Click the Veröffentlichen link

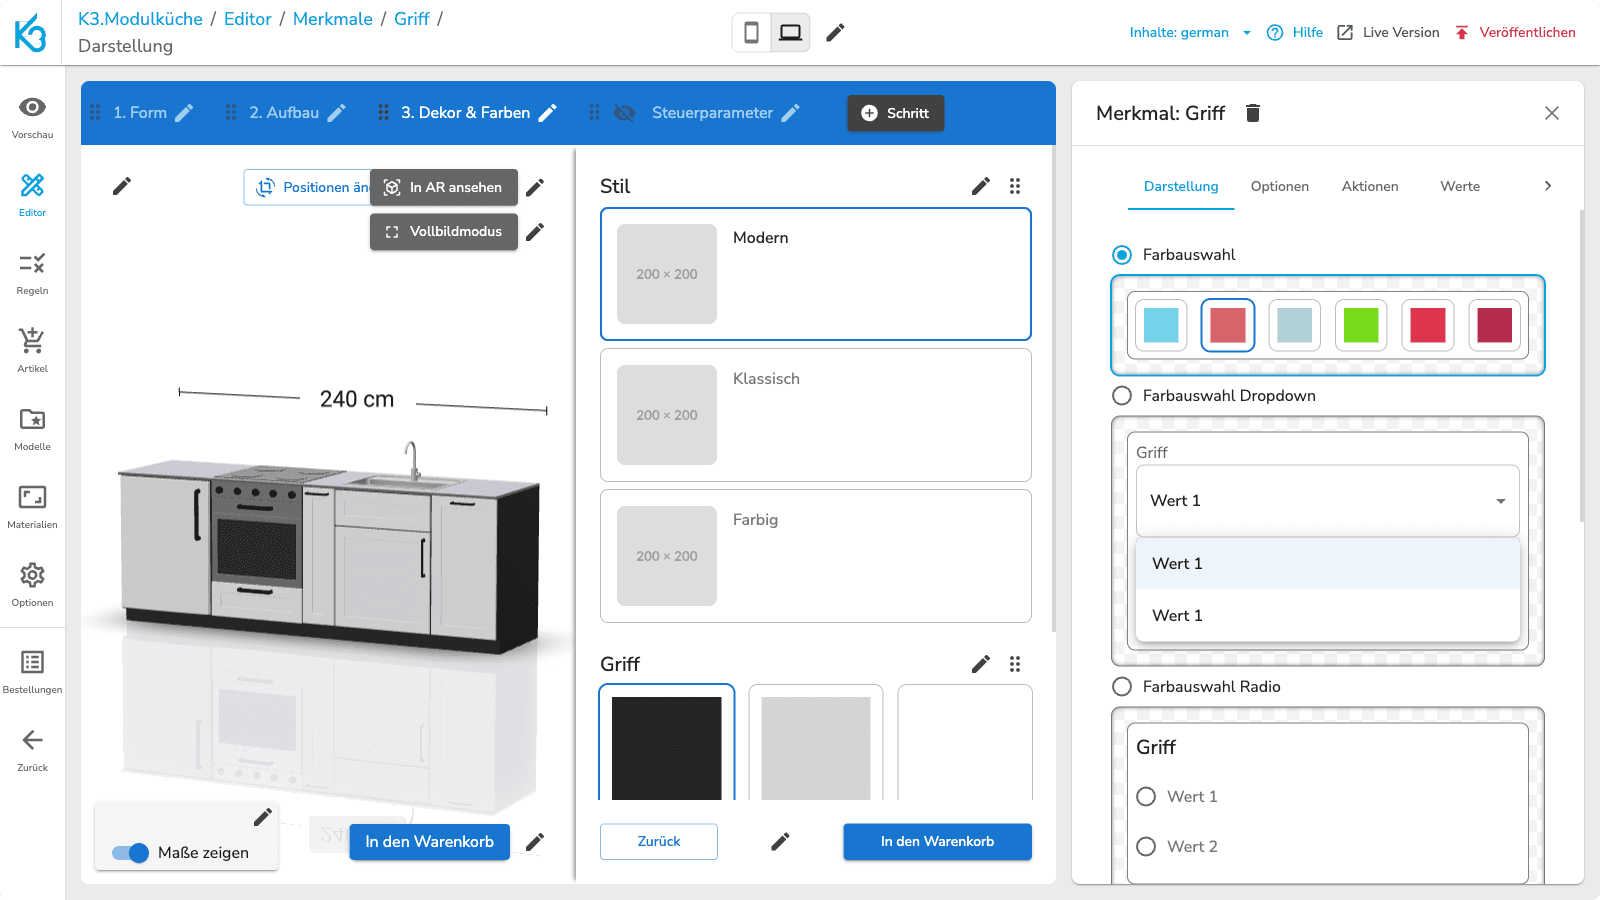coord(1515,33)
